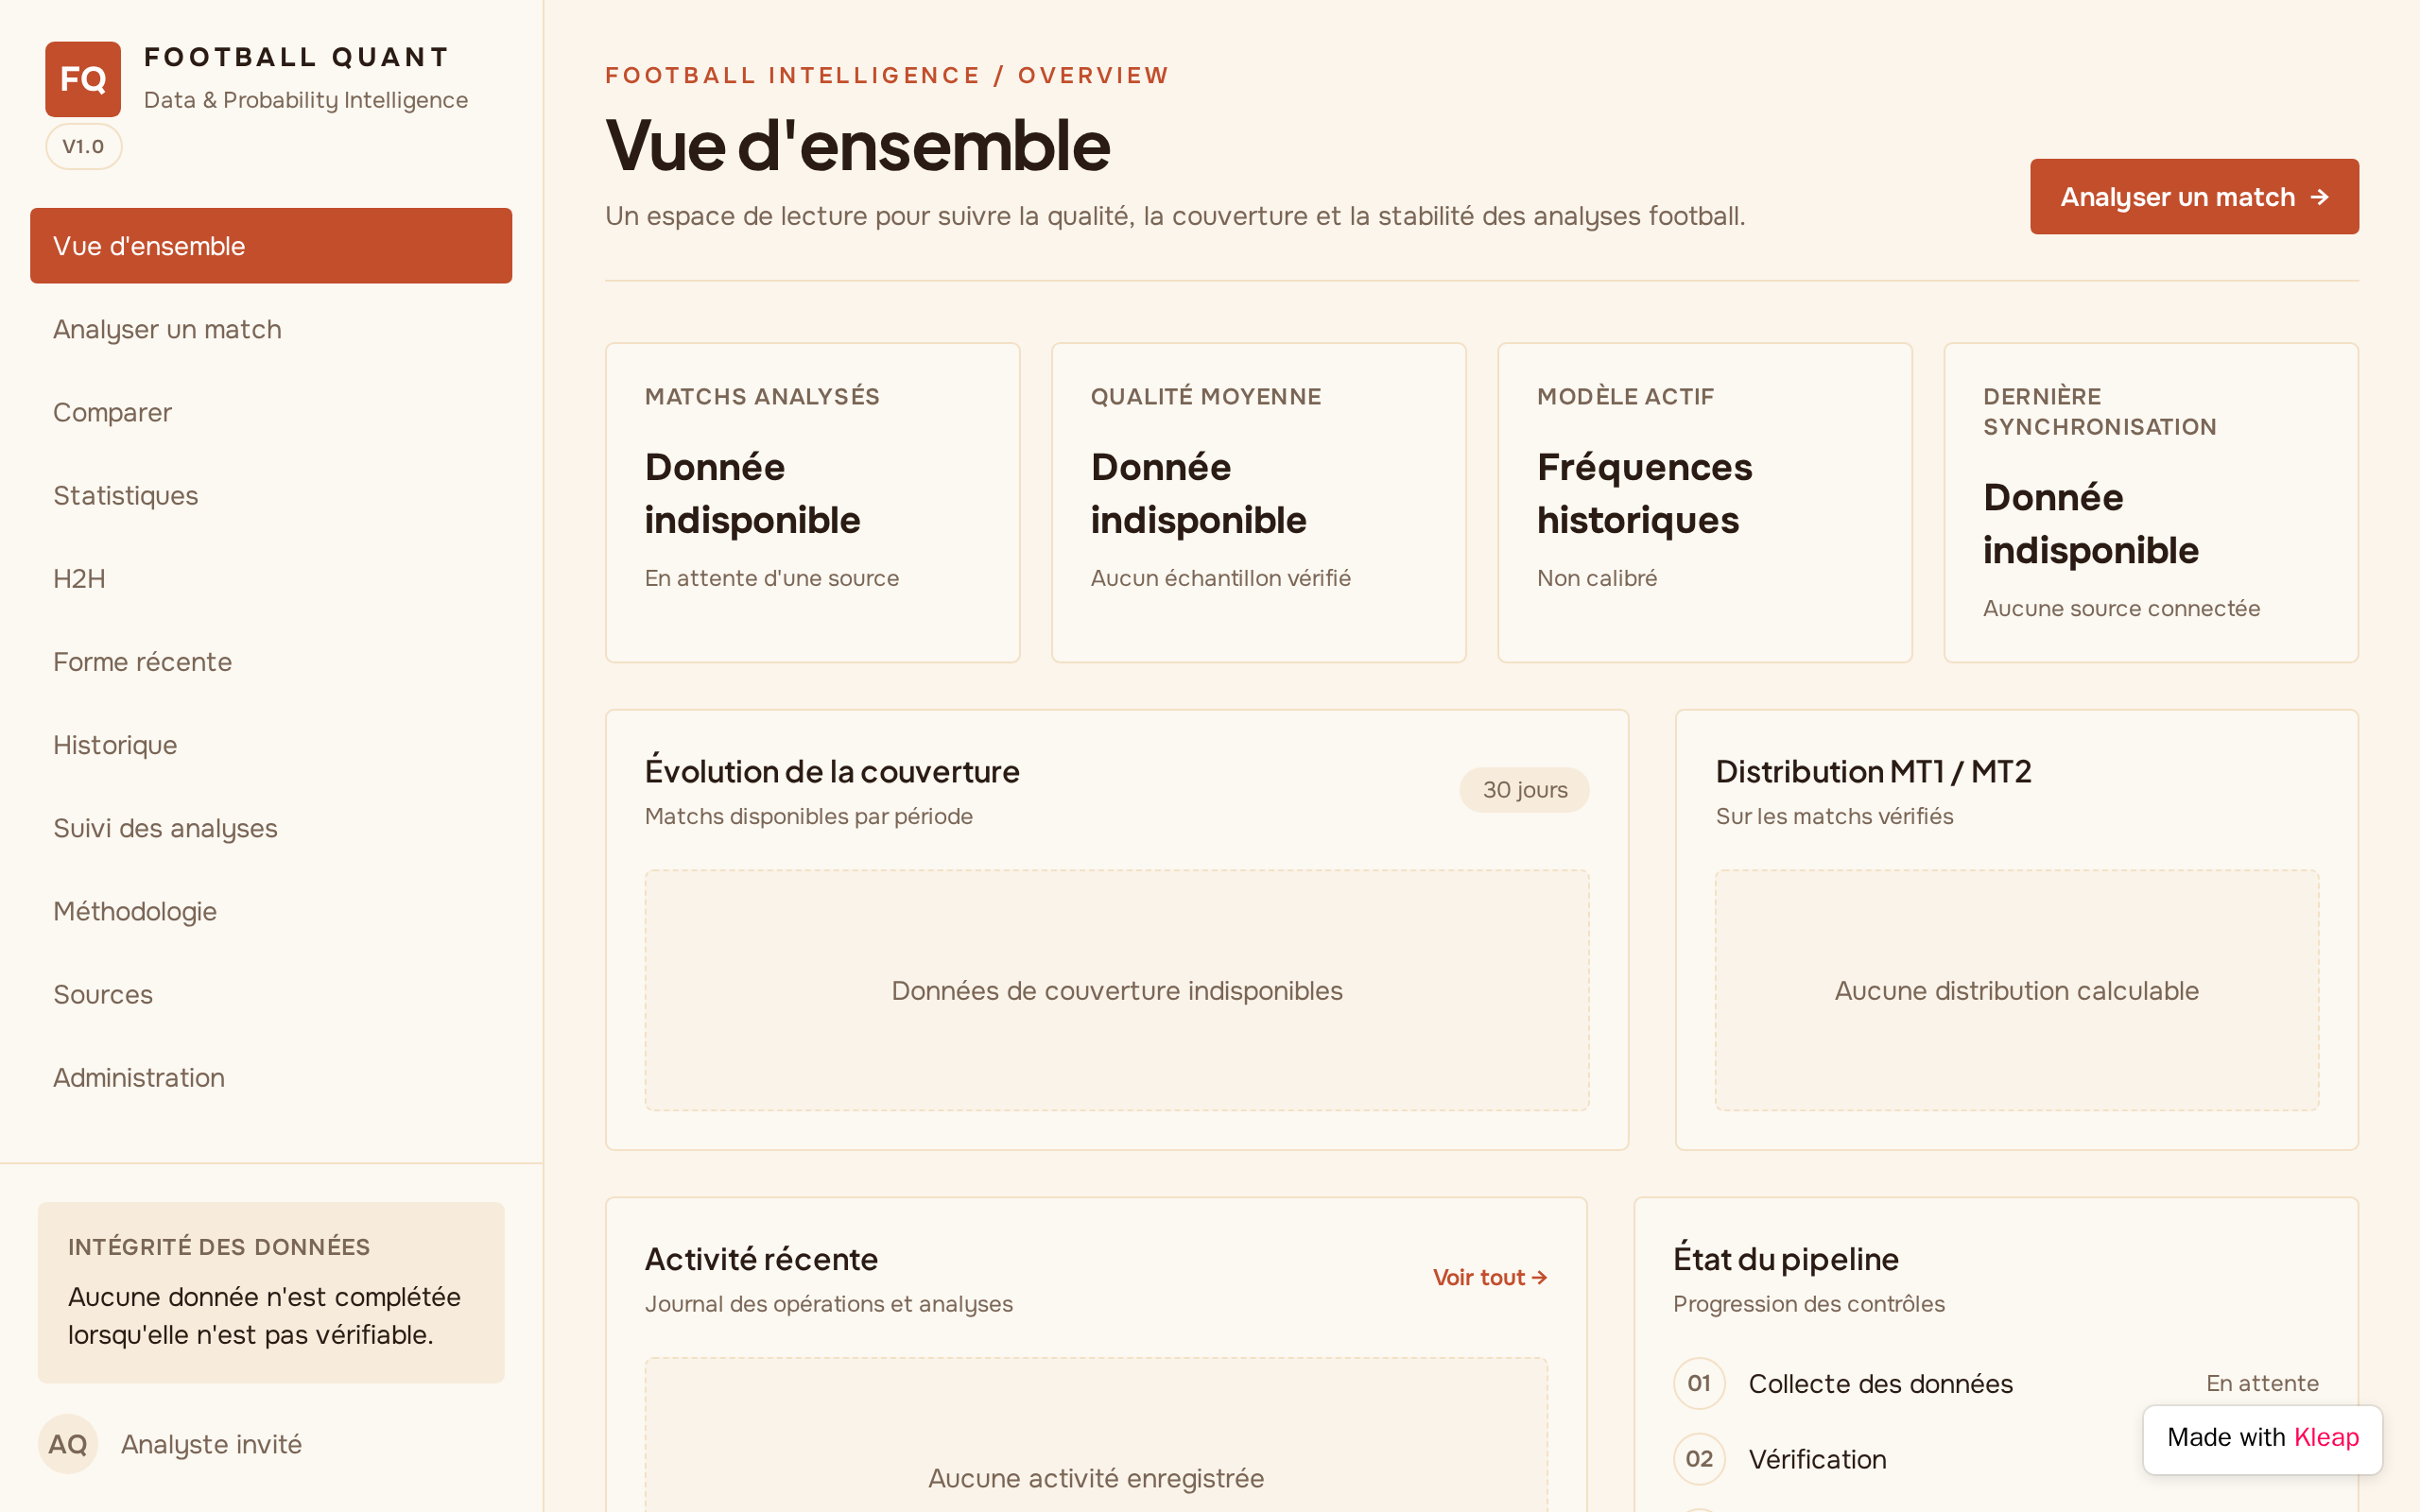Click the AQ analyst avatar
2420x1512 pixels.
tap(68, 1444)
